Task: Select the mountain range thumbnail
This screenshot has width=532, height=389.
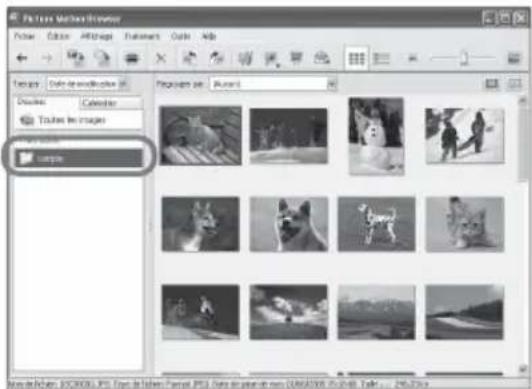Action: [376, 312]
